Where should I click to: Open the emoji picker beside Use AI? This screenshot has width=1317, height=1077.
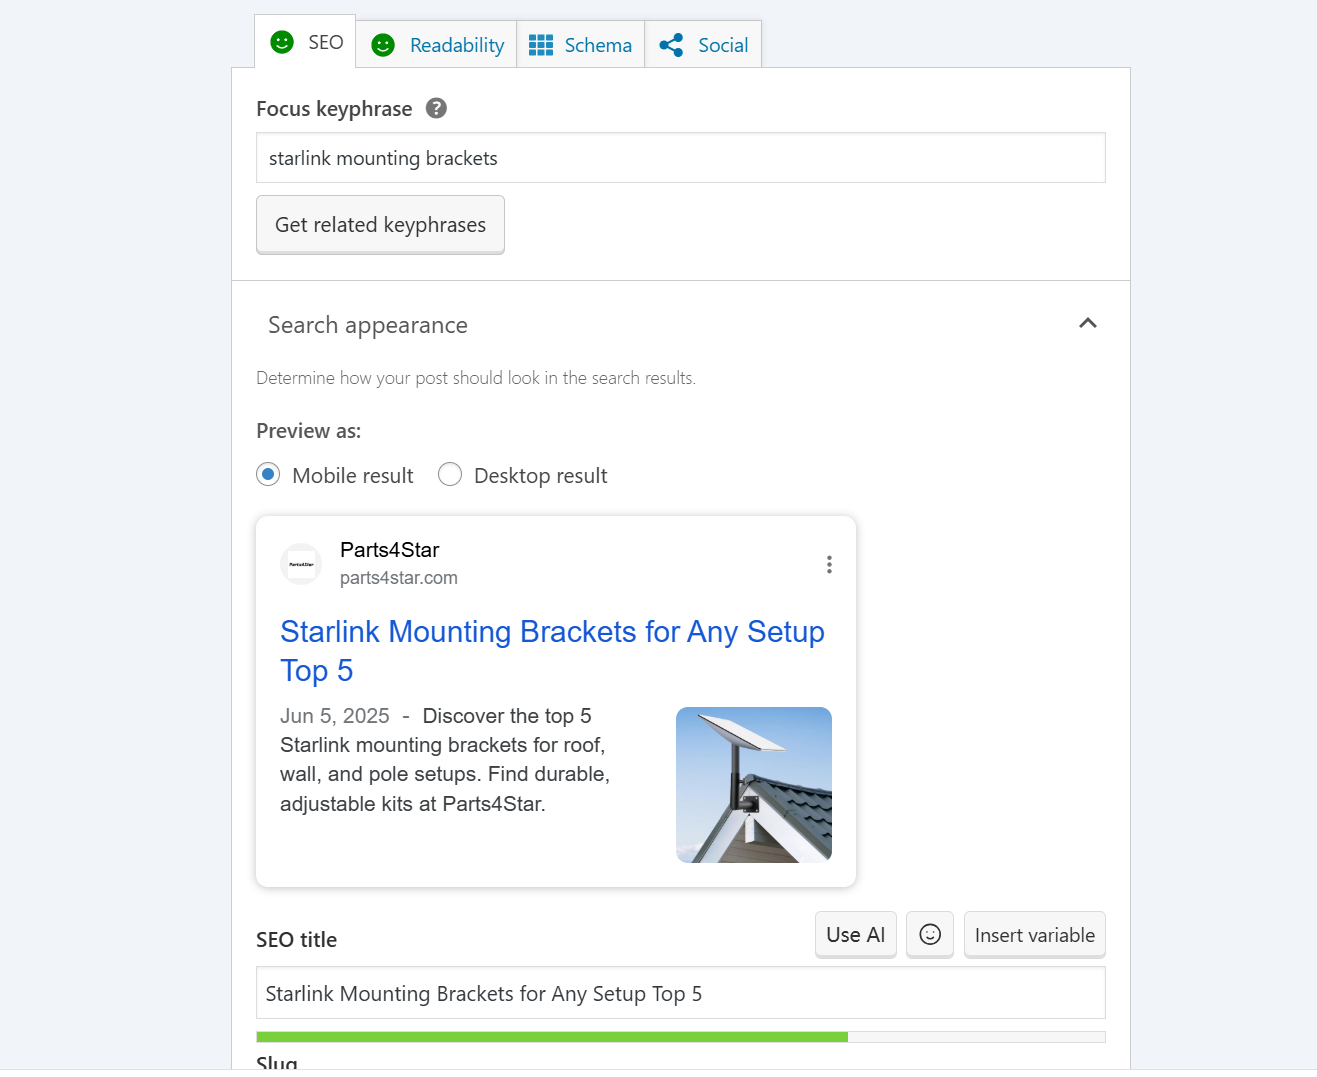(929, 934)
